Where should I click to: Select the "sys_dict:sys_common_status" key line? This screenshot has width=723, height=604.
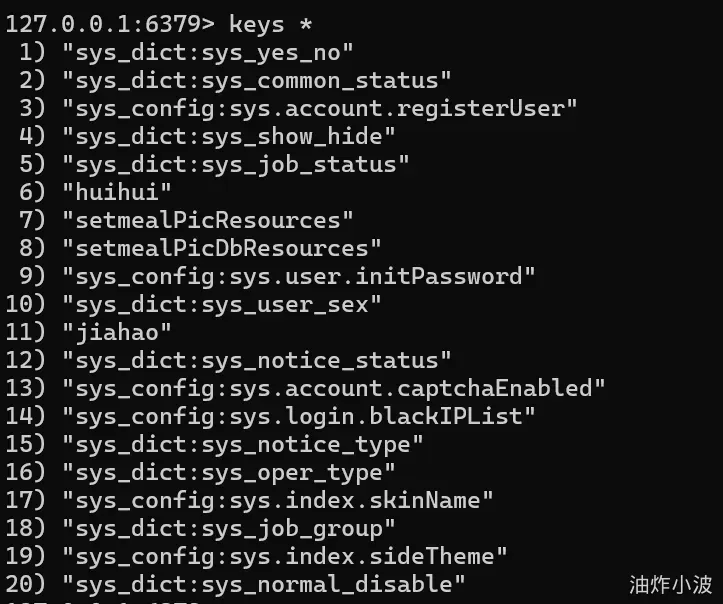tap(257, 79)
